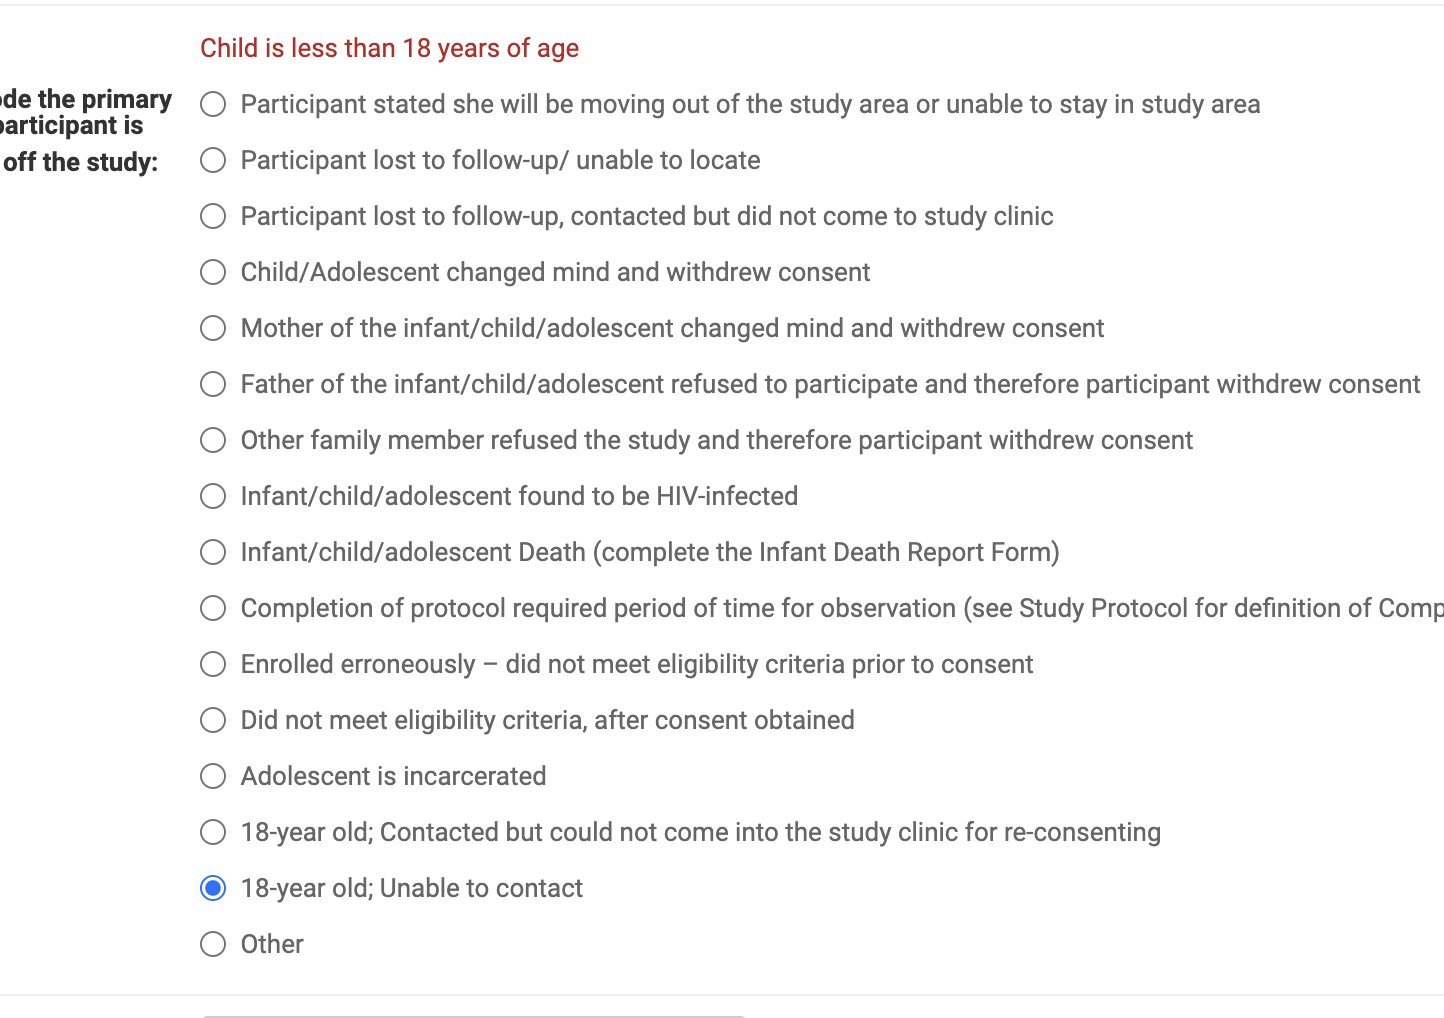Choose 'Father of the infant' refused option
The width and height of the screenshot is (1444, 1018).
tap(213, 384)
